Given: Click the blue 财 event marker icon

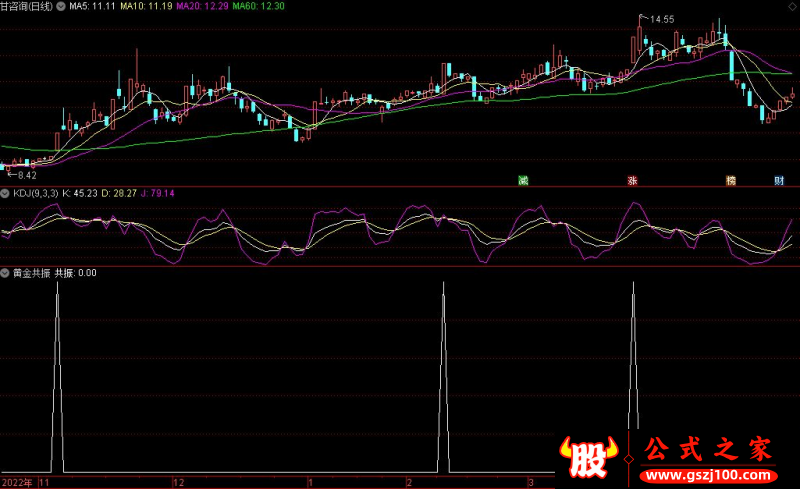Looking at the screenshot, I should click(779, 181).
